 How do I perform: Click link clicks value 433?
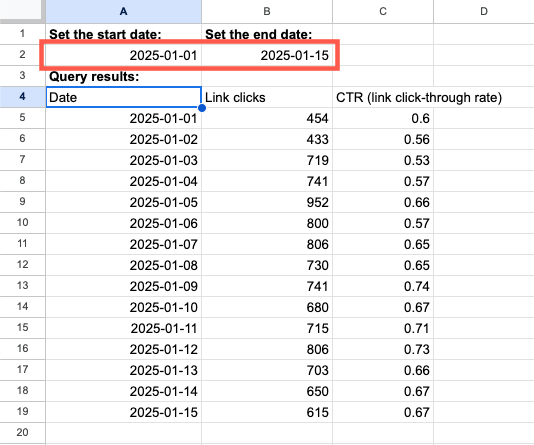pyautogui.click(x=267, y=139)
